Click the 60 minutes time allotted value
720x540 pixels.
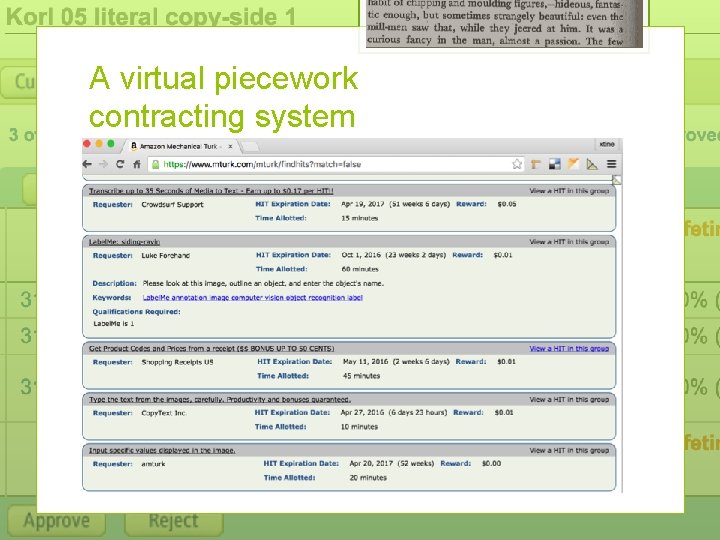click(x=360, y=270)
